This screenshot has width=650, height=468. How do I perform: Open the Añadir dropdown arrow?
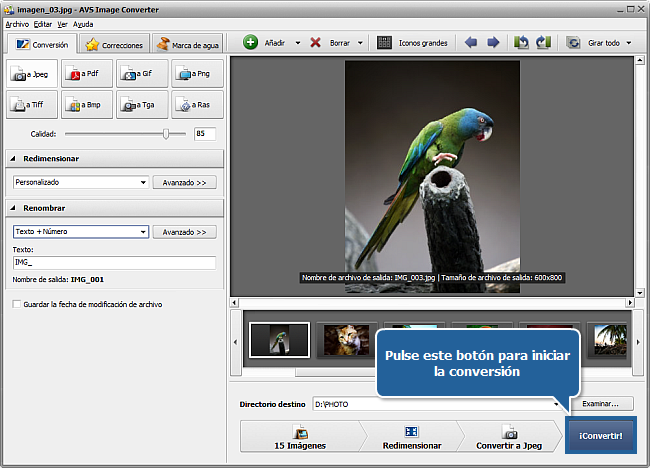[298, 43]
